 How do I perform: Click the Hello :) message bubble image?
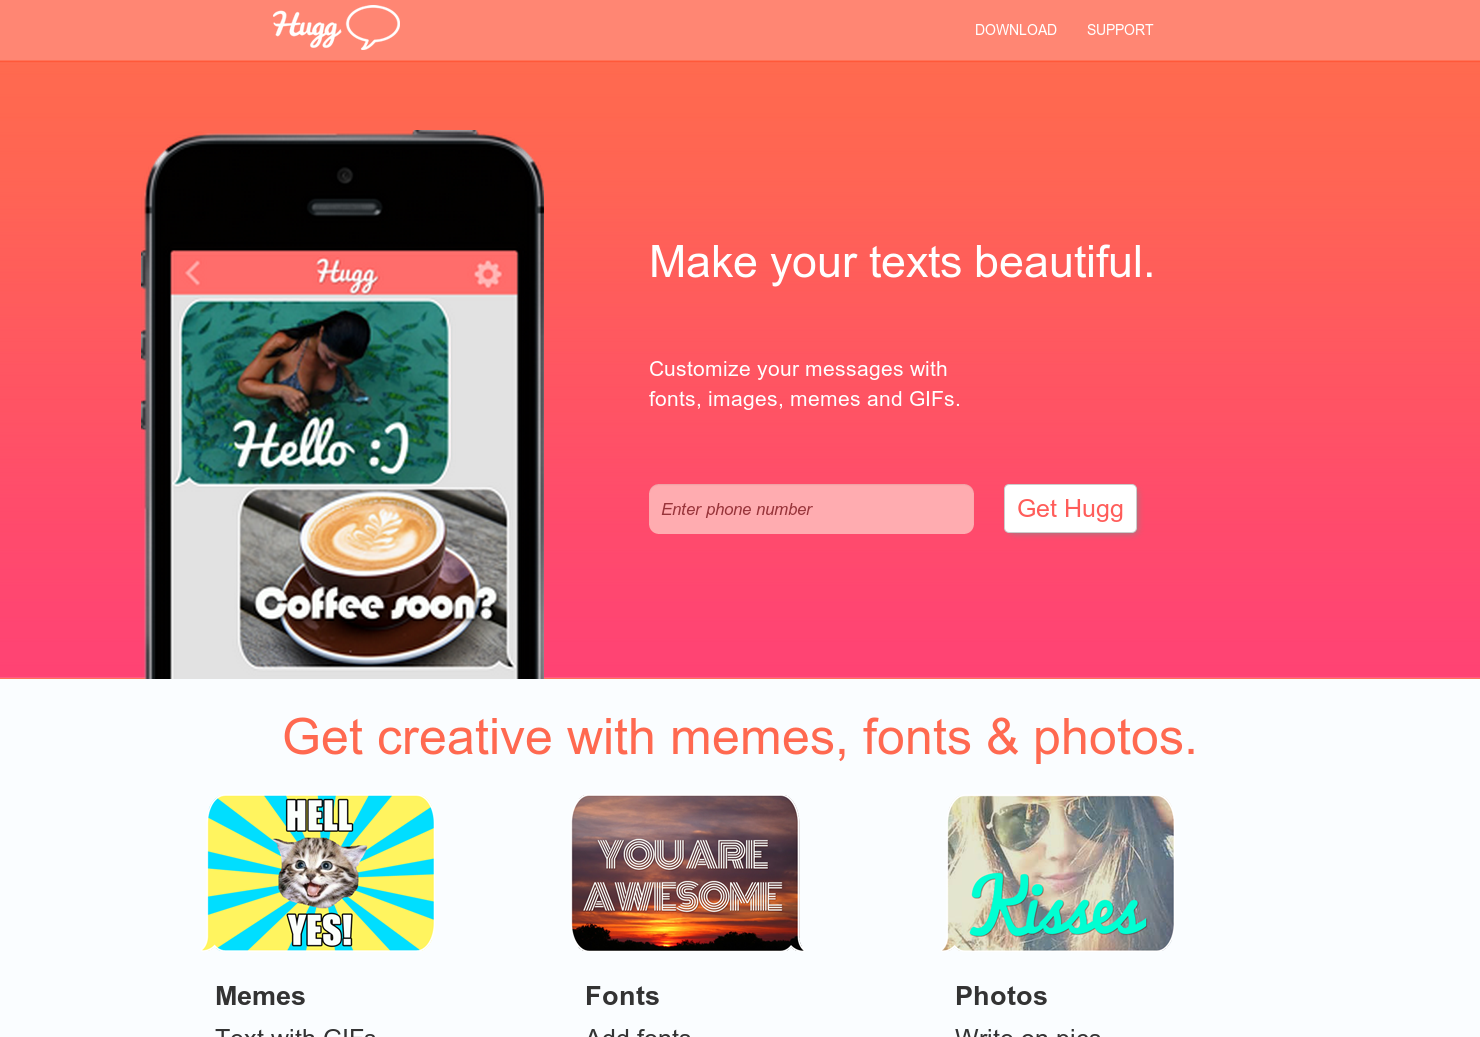click(x=312, y=392)
